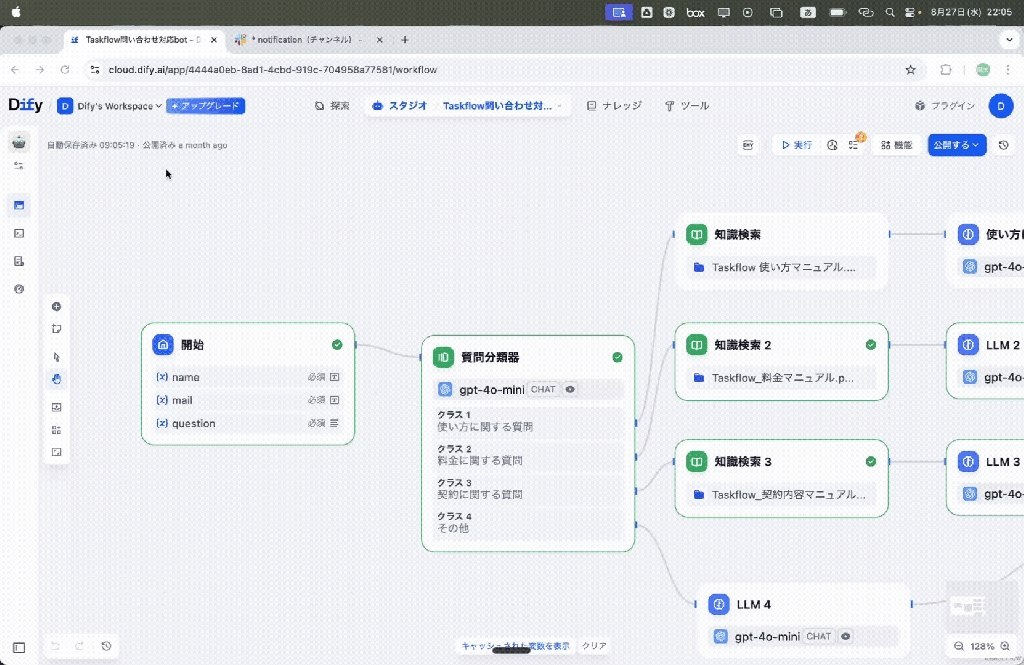Open the checklist icon with warning badge
The height and width of the screenshot is (665, 1024).
(854, 145)
